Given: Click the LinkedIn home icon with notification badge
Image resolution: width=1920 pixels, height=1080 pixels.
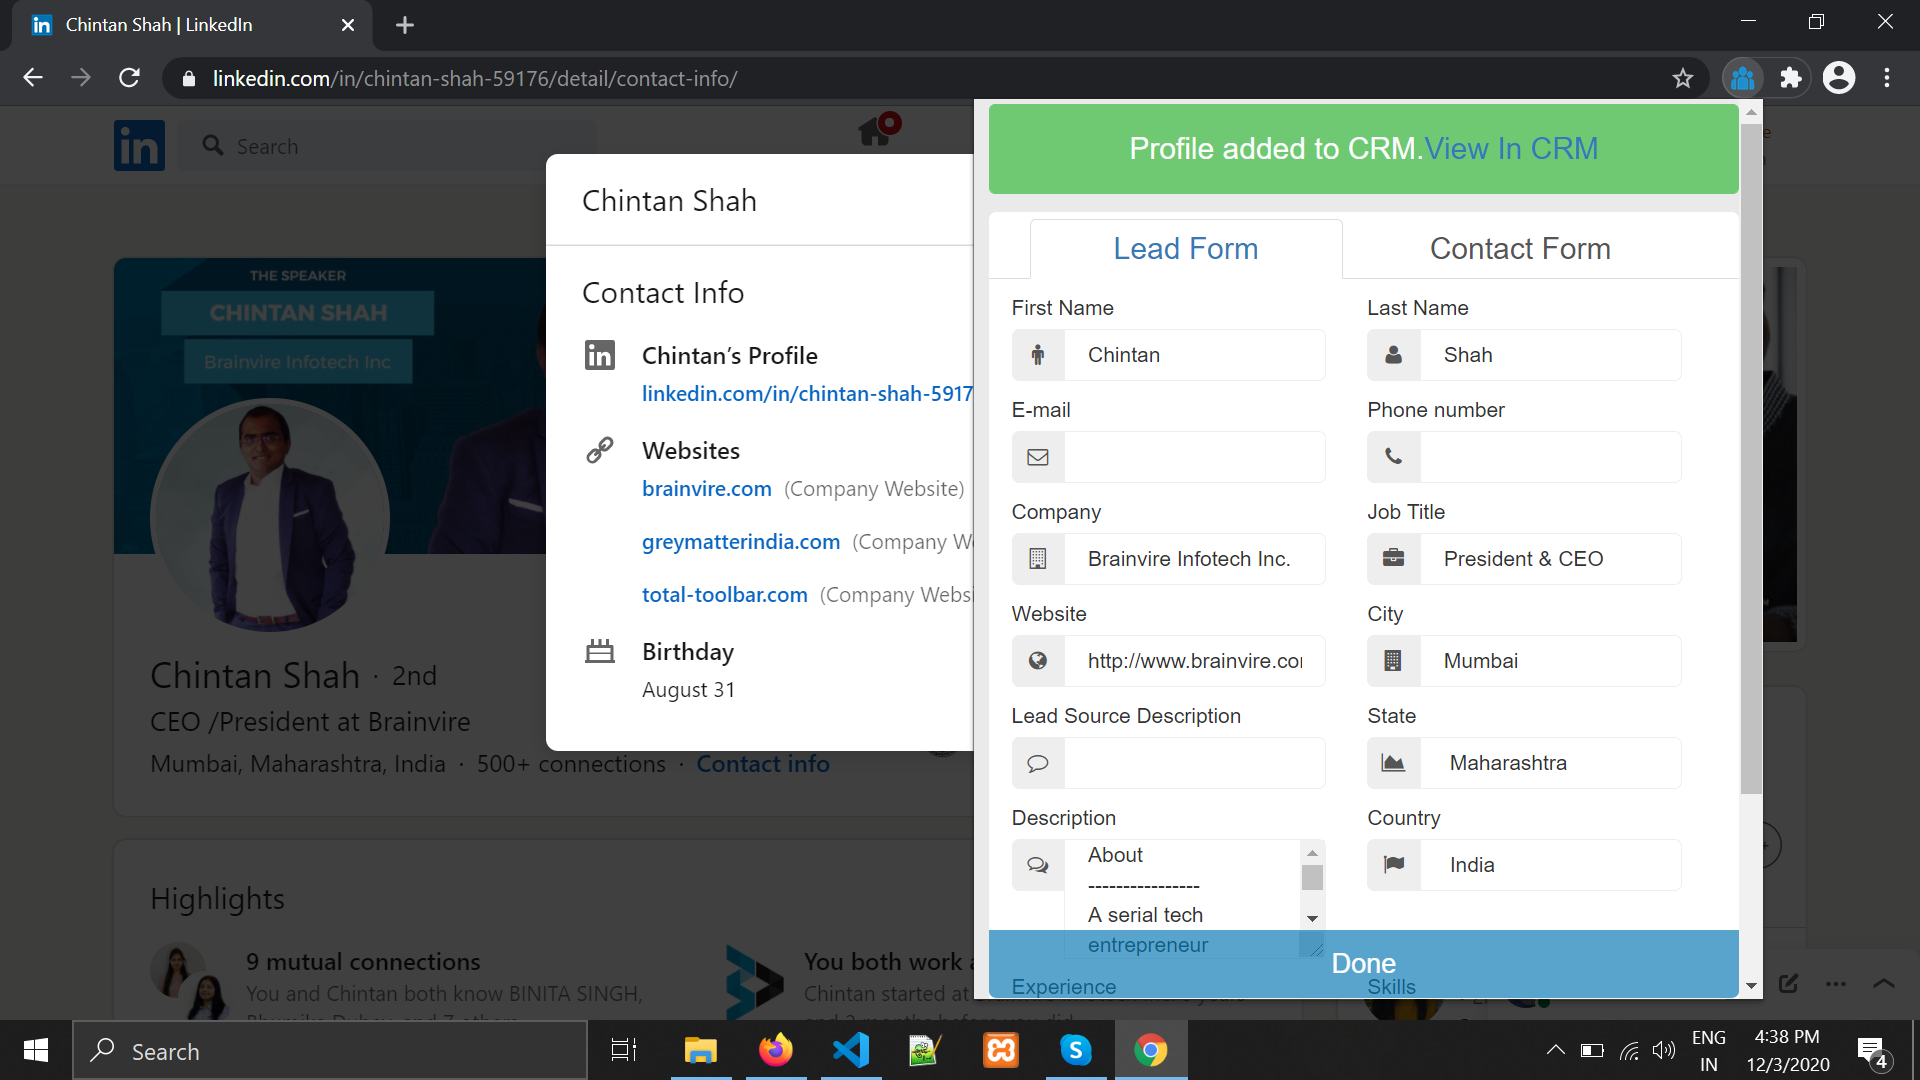Looking at the screenshot, I should (878, 129).
